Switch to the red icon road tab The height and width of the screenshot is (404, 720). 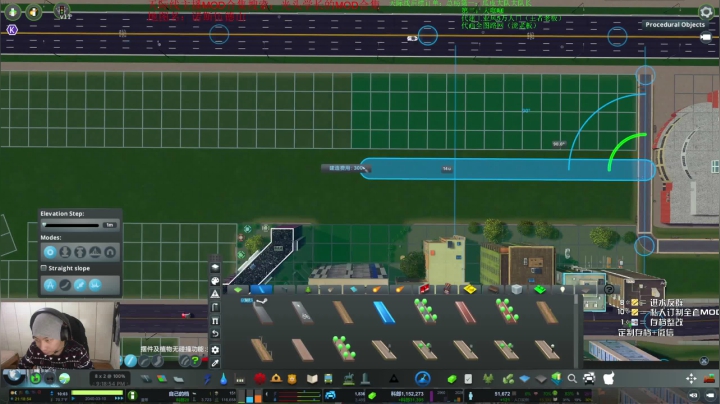coord(424,290)
